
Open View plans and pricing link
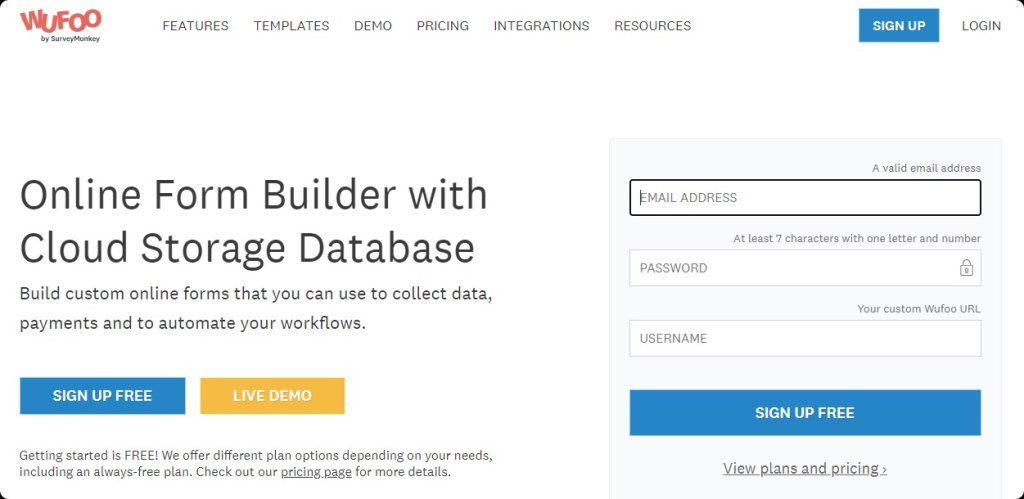[805, 468]
